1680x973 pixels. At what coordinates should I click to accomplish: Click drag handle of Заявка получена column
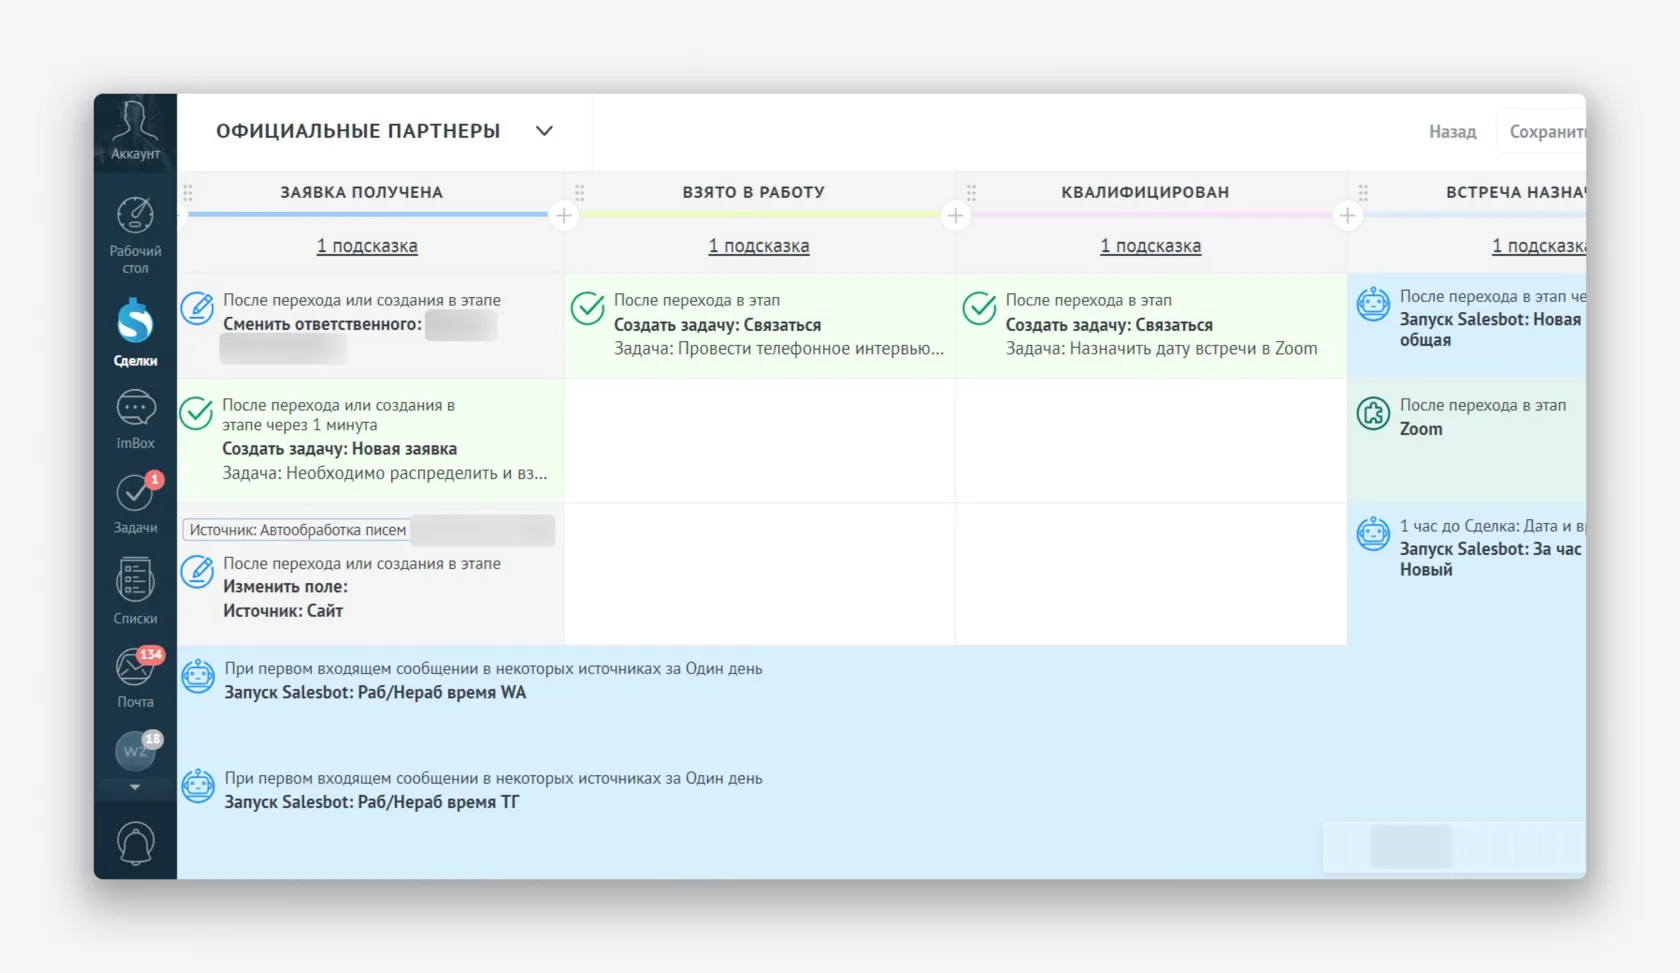(188, 192)
